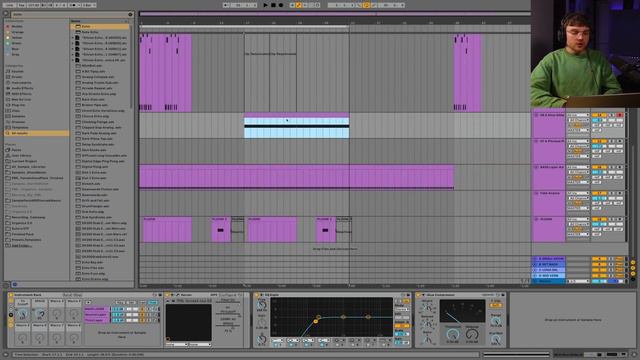Stop playback with the Stop button
Viewport: 640px width, 360px height.
point(273,5)
